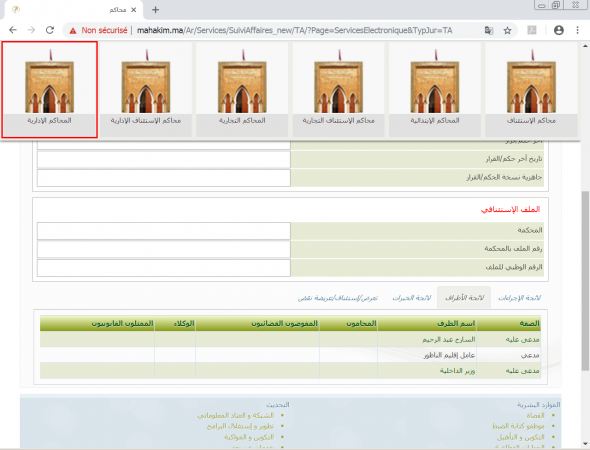Image resolution: width=590 pixels, height=450 pixels.
Task: Select the عامل إقليم الناظور party name
Action: [449, 355]
